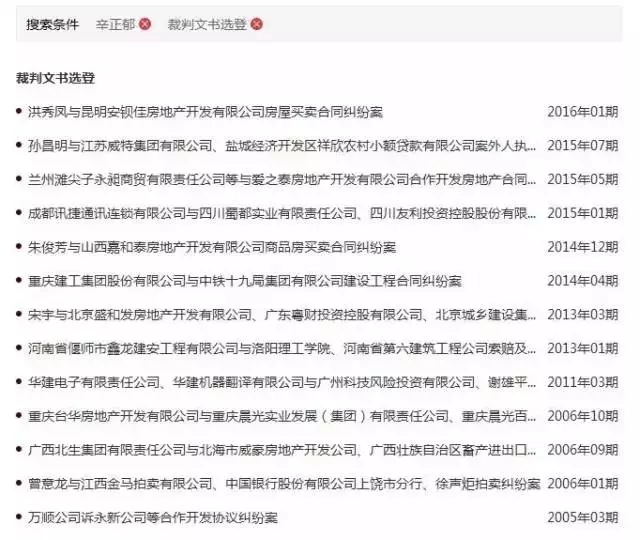Click issue label 2006年01期
This screenshot has width=640, height=540.
[583, 484]
